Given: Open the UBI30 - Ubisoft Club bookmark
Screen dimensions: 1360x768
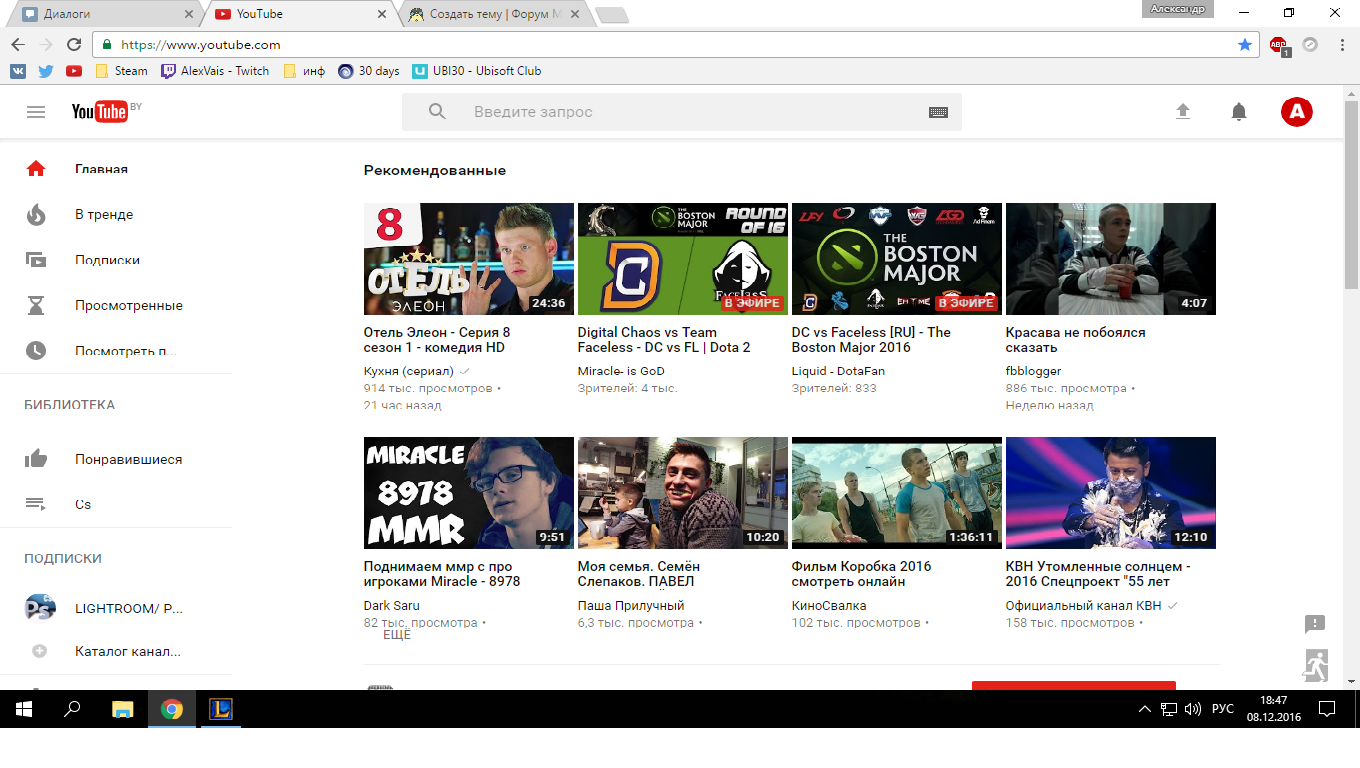Looking at the screenshot, I should pos(477,71).
